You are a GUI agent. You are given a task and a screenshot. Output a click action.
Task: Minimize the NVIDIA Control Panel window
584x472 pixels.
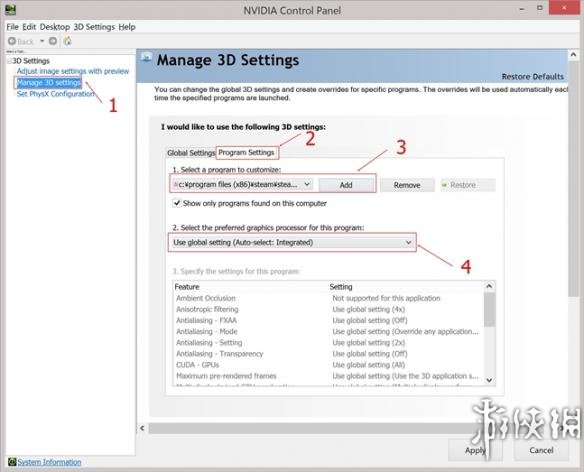coord(522,8)
